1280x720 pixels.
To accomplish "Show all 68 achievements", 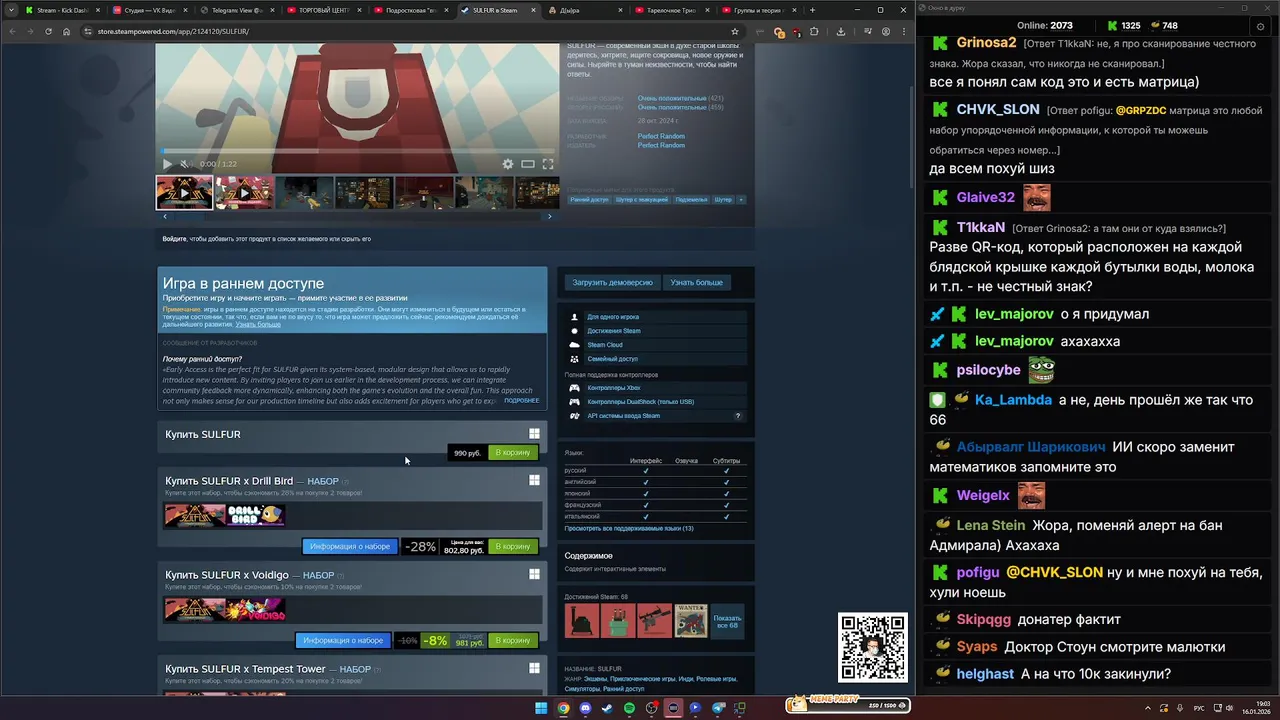I will pyautogui.click(x=727, y=621).
